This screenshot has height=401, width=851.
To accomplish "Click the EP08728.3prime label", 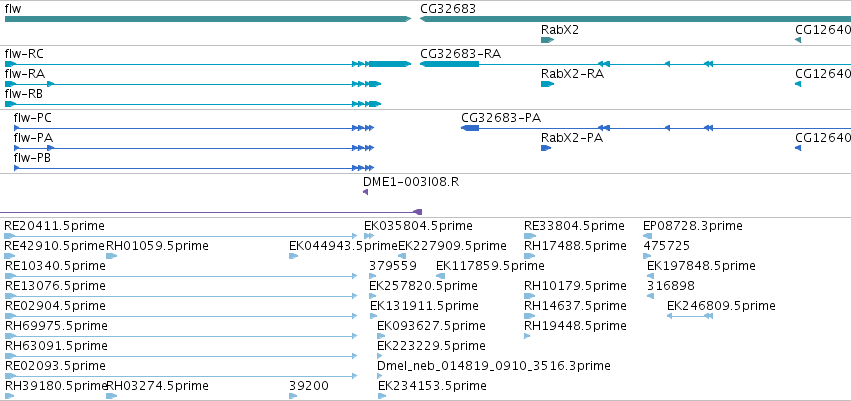I will click(693, 226).
